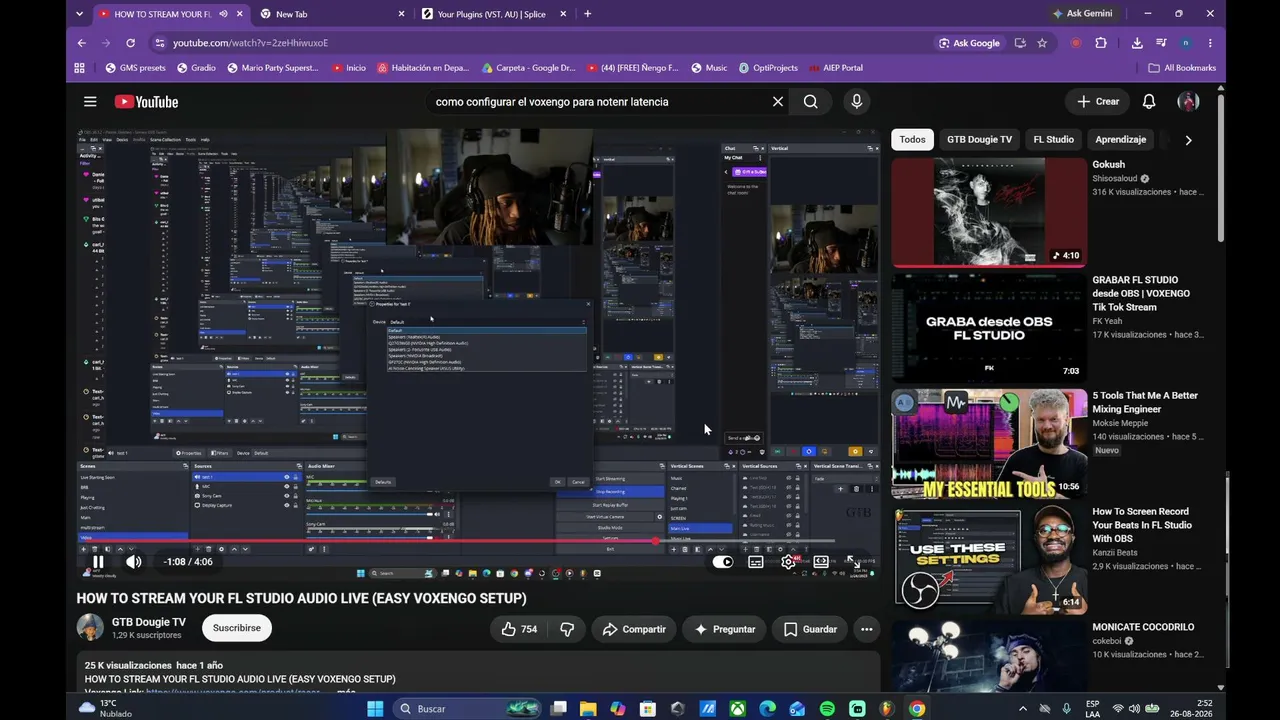Select the Aprendizaje filter chip
The image size is (1280, 720).
(x=1120, y=140)
